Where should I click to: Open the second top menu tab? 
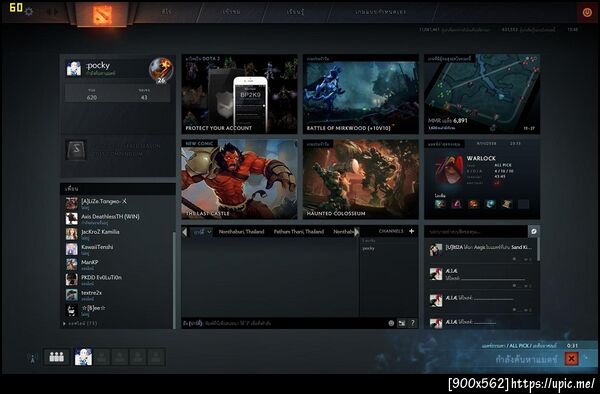tap(231, 11)
